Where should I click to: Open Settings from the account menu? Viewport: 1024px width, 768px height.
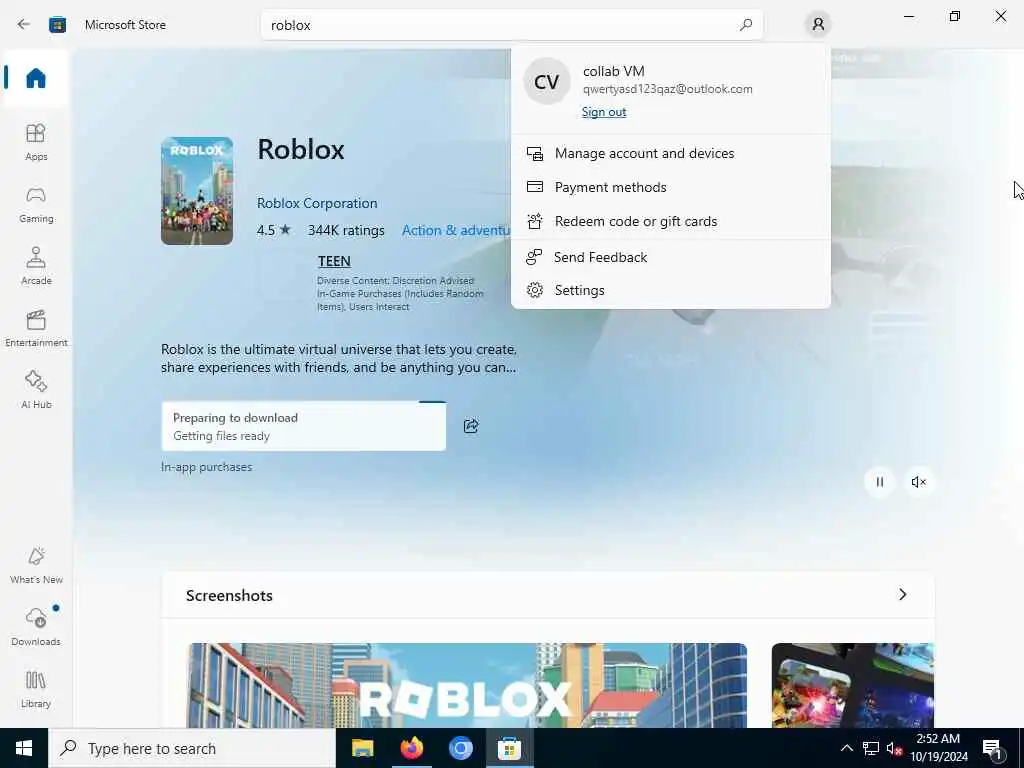point(671,290)
